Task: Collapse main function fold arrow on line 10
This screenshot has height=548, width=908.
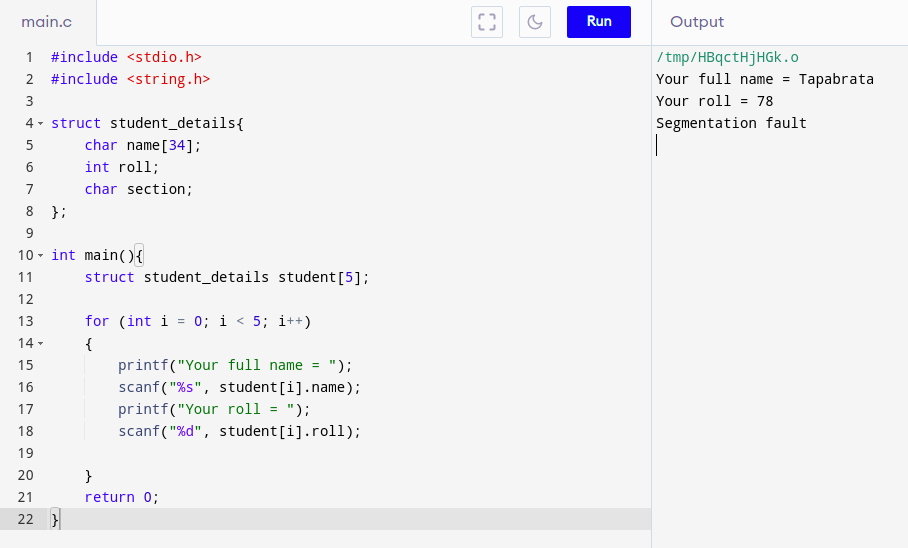Action: coord(41,255)
